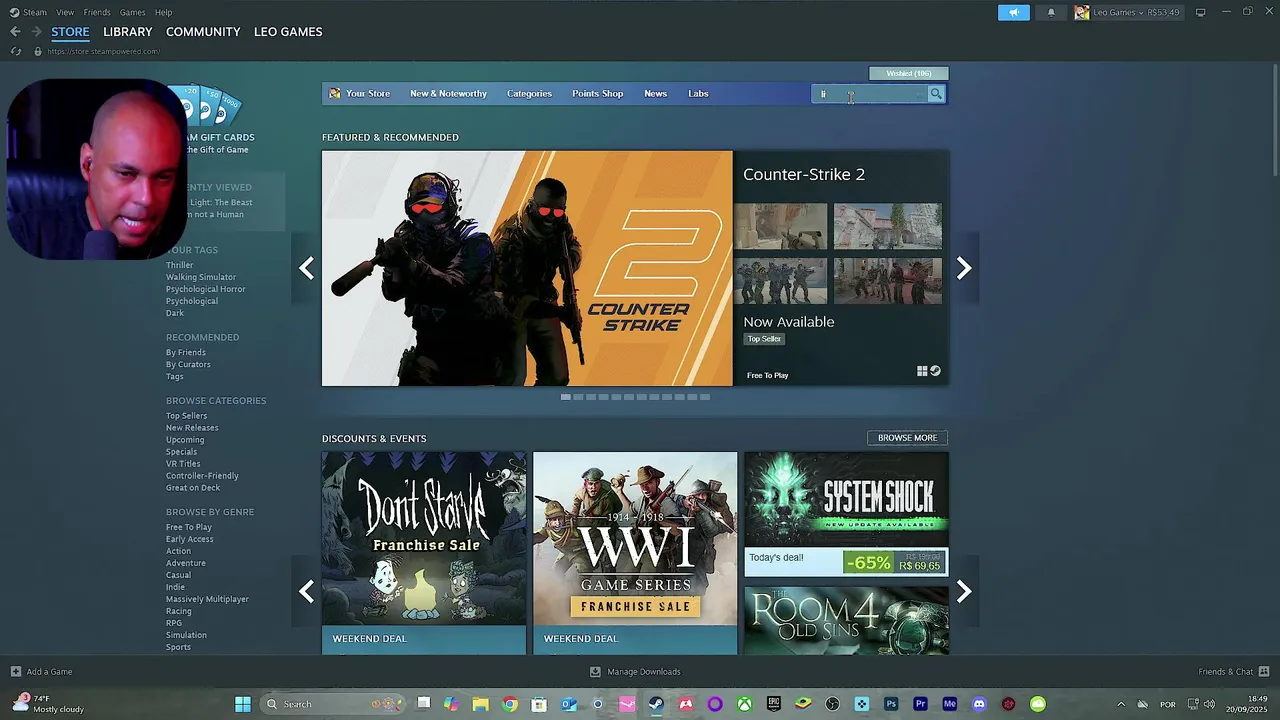Show the next featured game

tap(964, 268)
